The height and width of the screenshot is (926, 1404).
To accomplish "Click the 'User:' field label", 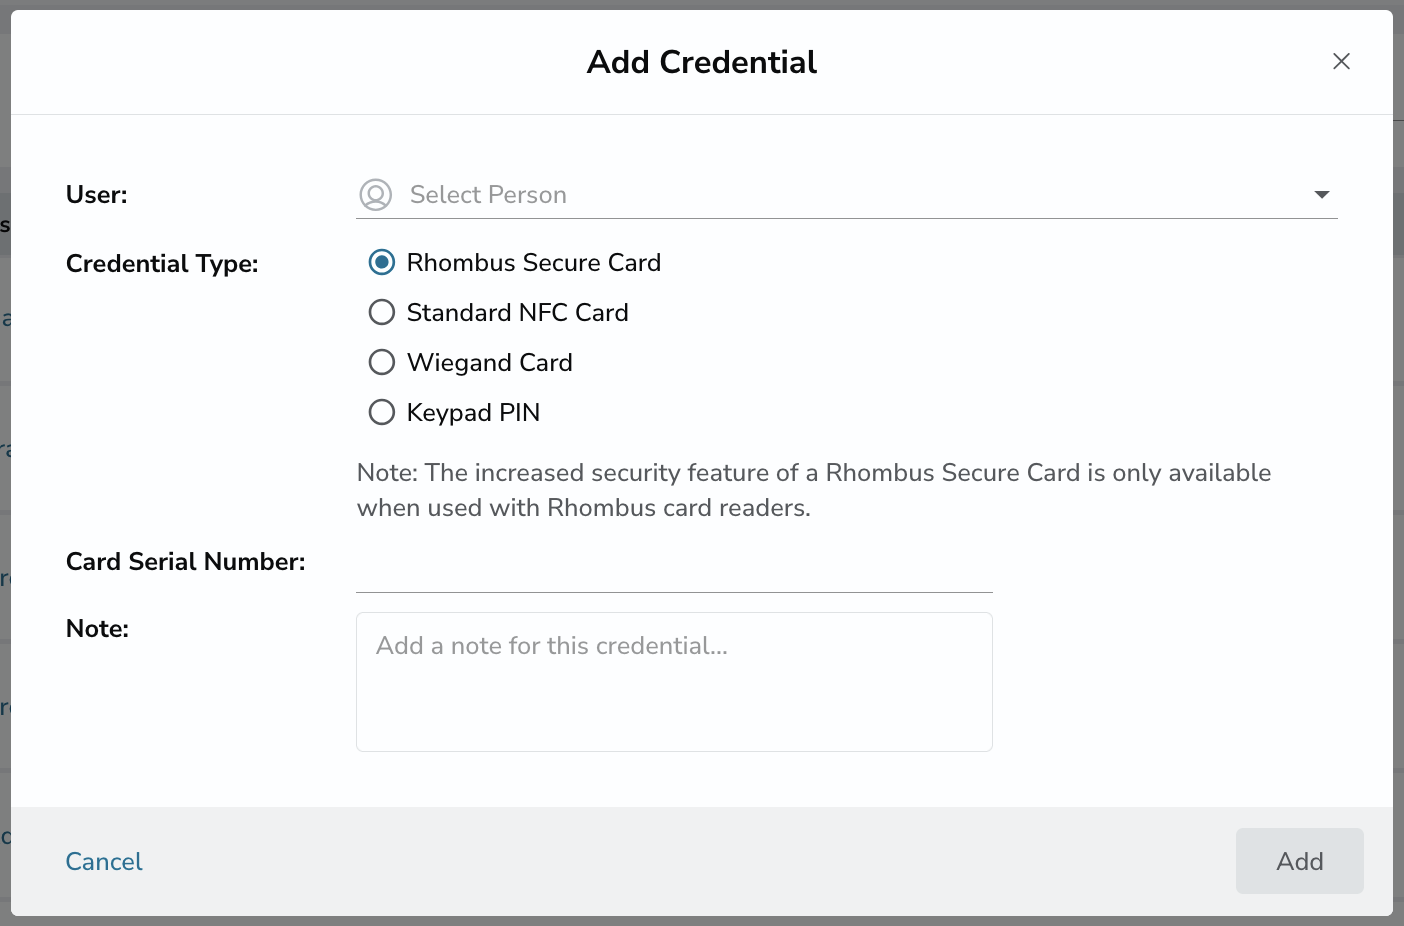I will (96, 195).
